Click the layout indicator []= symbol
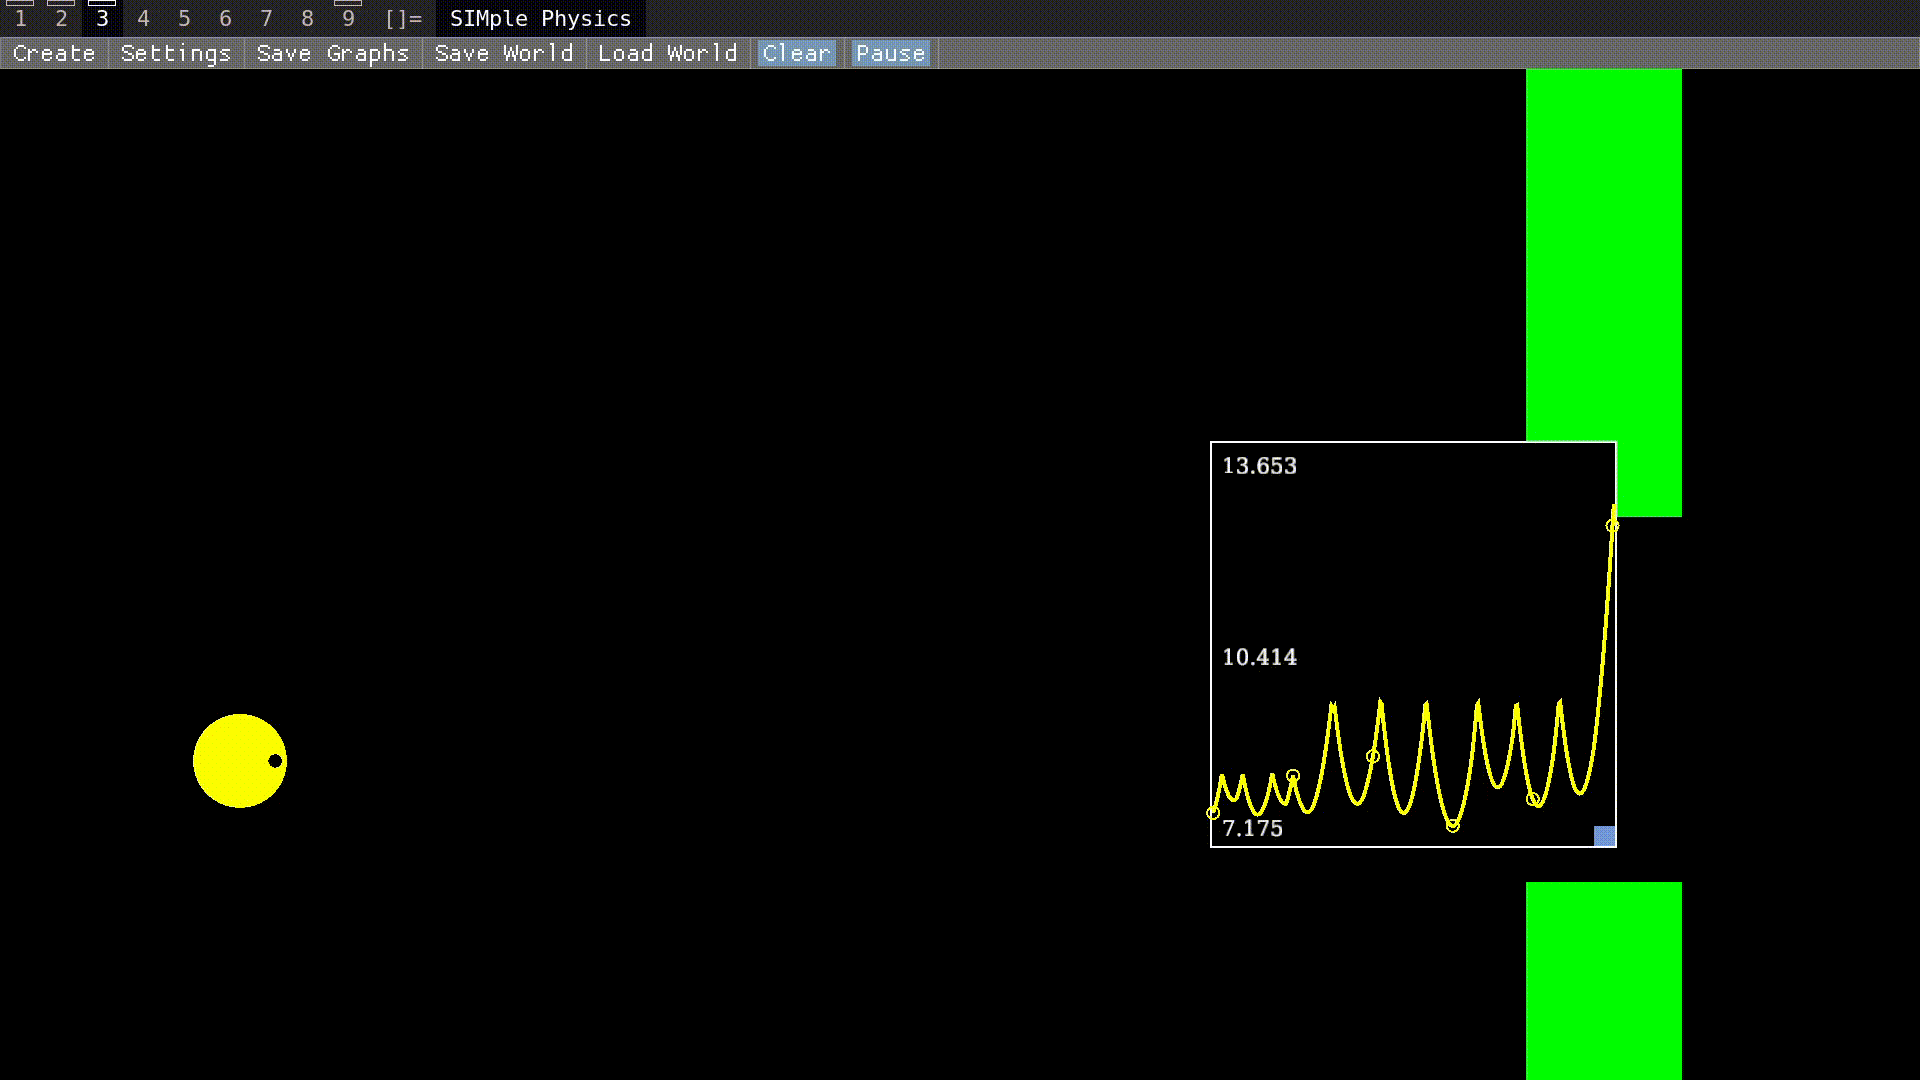The height and width of the screenshot is (1080, 1920). [x=403, y=19]
